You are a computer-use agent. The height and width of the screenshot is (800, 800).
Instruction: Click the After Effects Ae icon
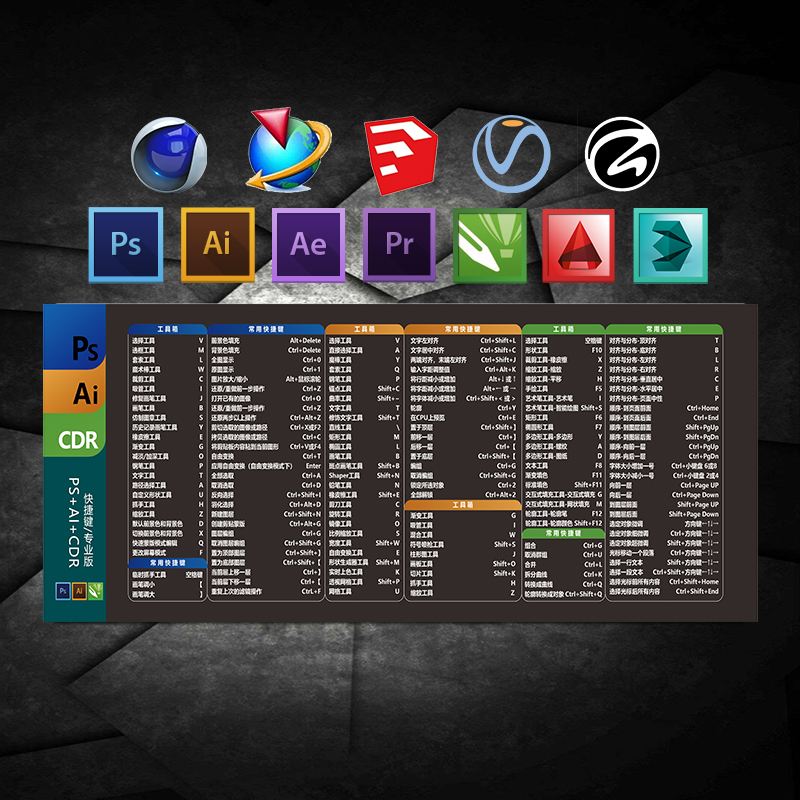pos(308,244)
